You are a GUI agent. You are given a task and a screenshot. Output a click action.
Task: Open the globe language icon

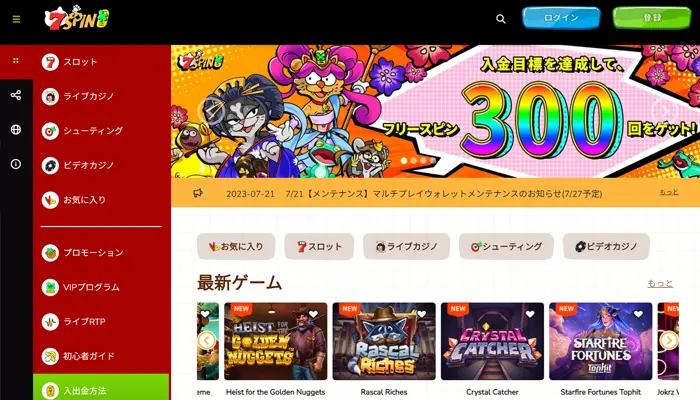coord(16,129)
